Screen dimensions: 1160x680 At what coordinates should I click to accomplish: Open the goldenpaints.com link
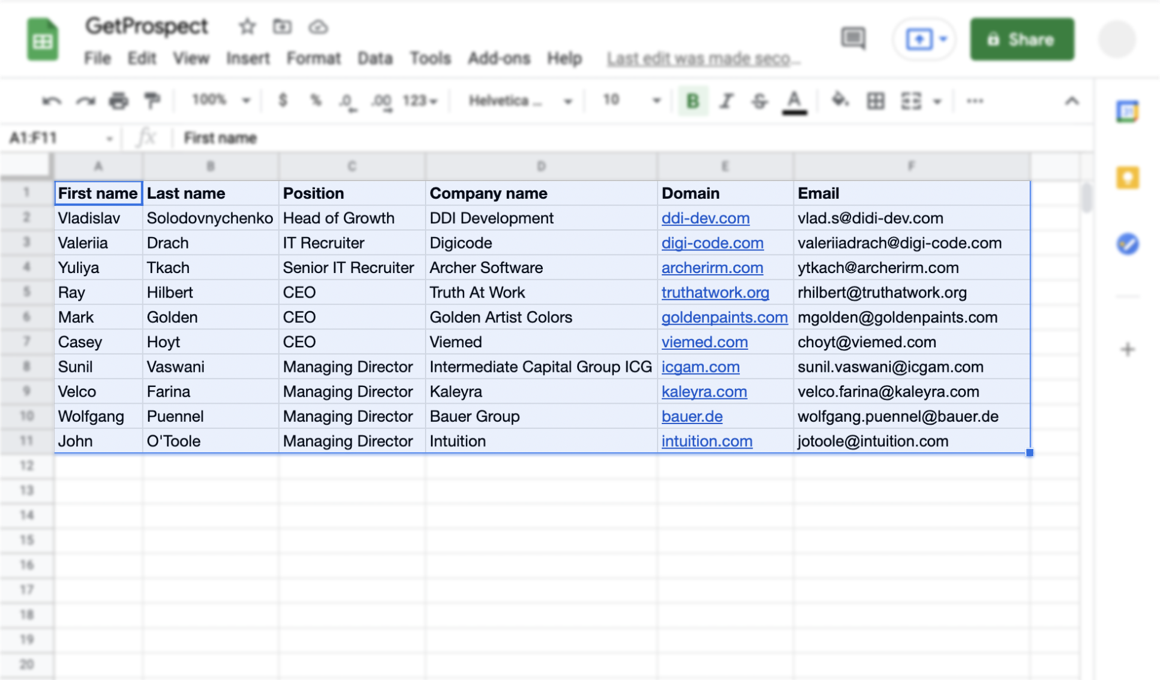[x=724, y=317]
